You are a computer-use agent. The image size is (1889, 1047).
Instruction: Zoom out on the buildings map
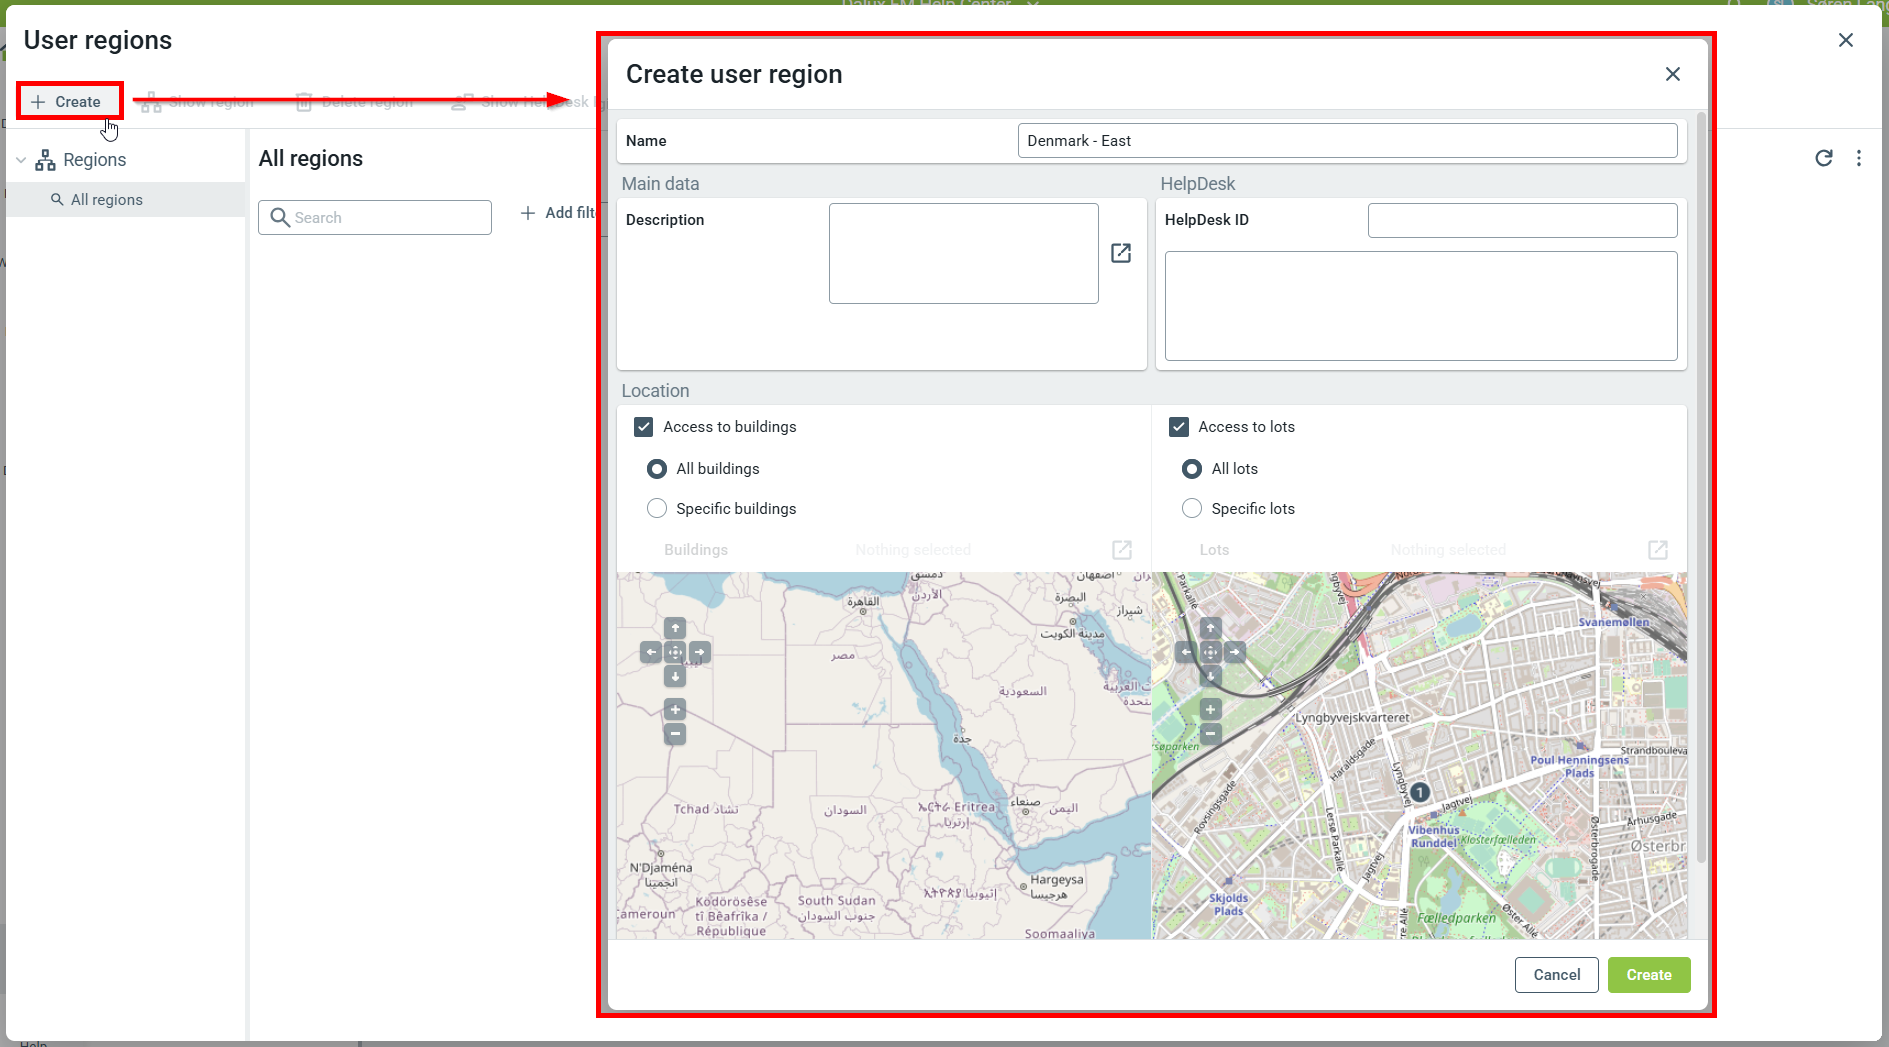click(675, 734)
